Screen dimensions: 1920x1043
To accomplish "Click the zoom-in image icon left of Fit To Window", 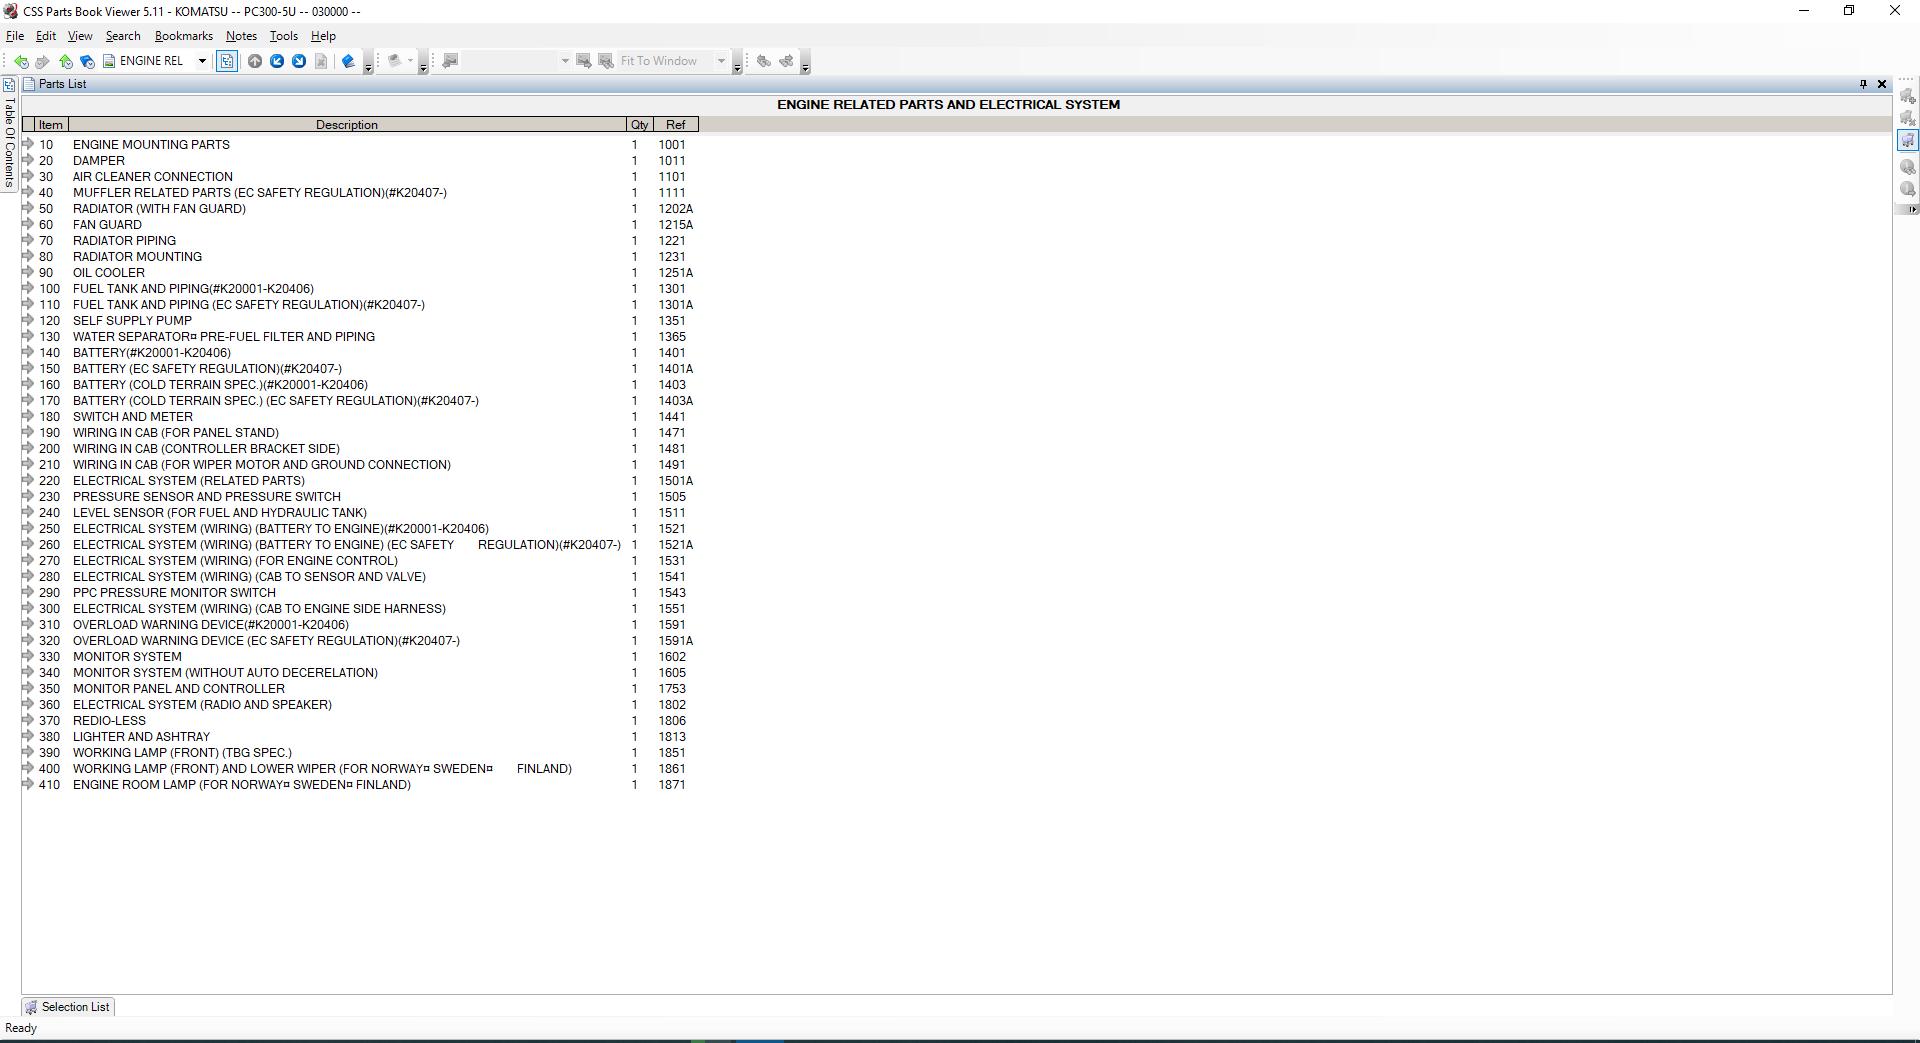I will 606,61.
